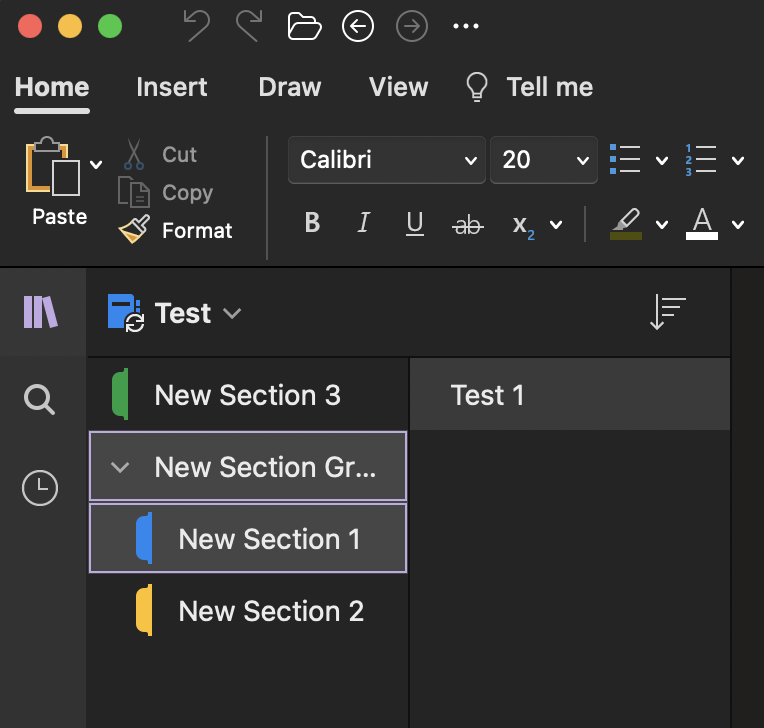The width and height of the screenshot is (764, 728).
Task: Apply the text highlight color marker
Action: click(x=626, y=224)
